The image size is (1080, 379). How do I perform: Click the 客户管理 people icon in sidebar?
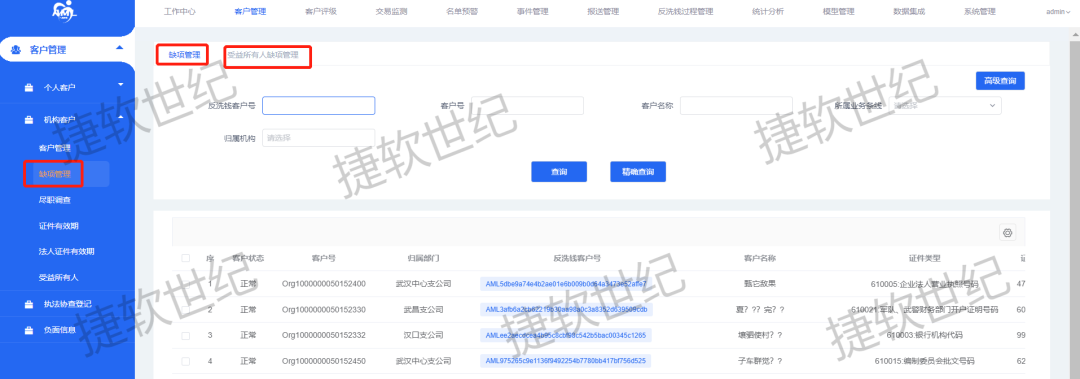pos(15,50)
